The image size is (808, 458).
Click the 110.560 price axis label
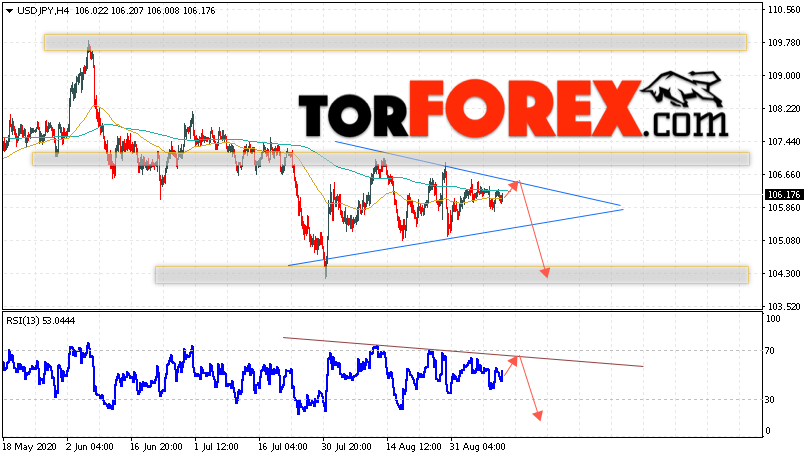[784, 10]
